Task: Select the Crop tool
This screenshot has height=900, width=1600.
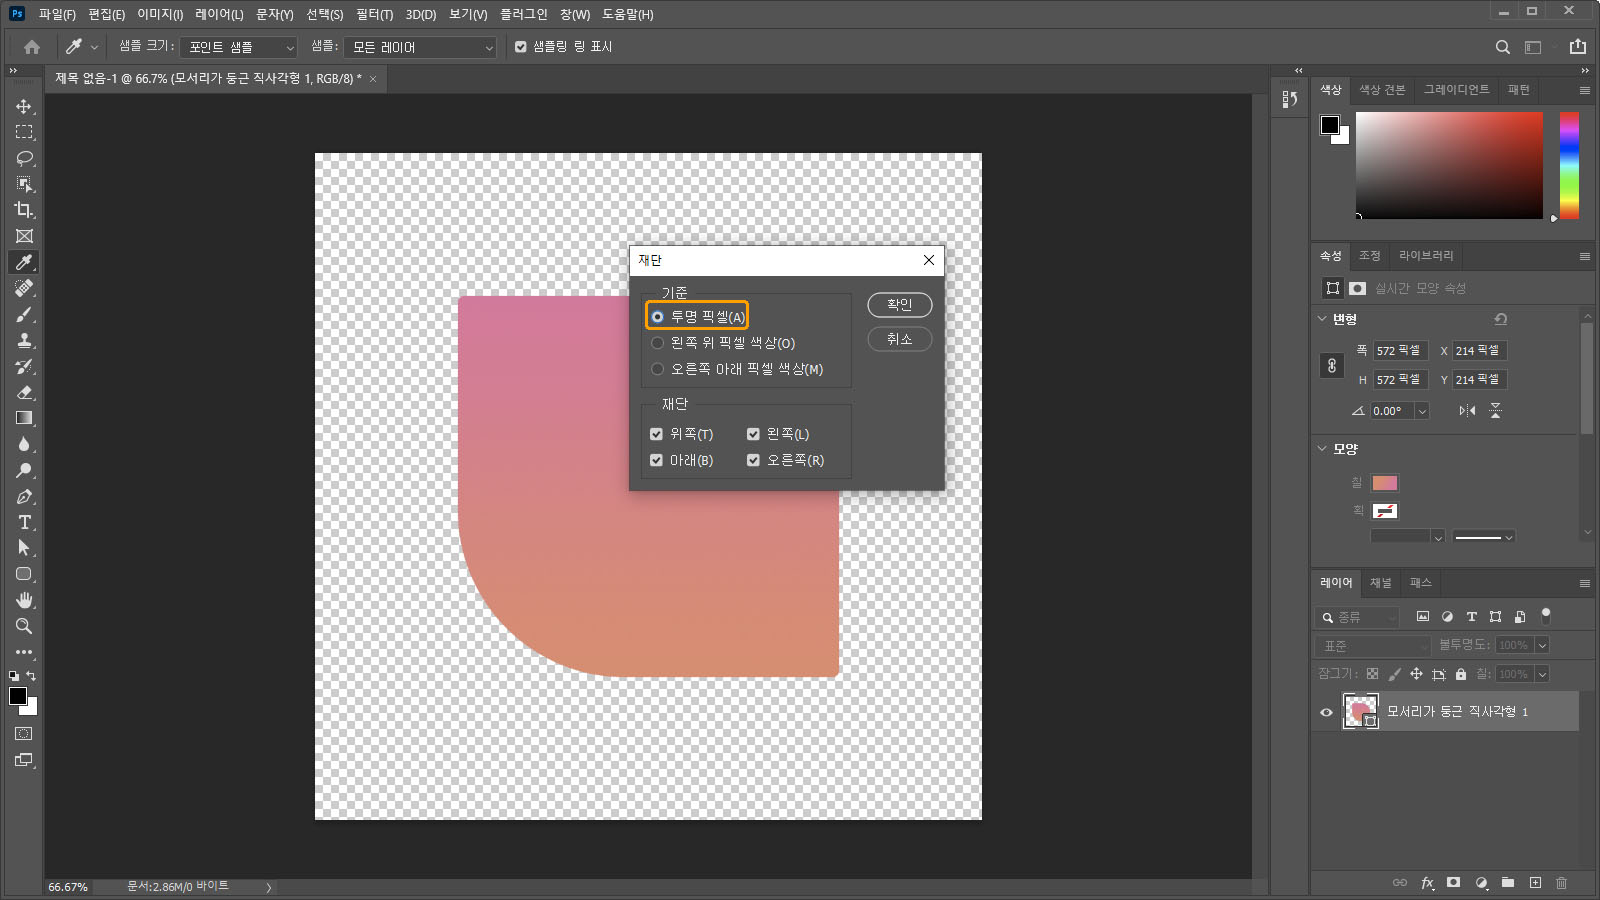Action: (24, 210)
